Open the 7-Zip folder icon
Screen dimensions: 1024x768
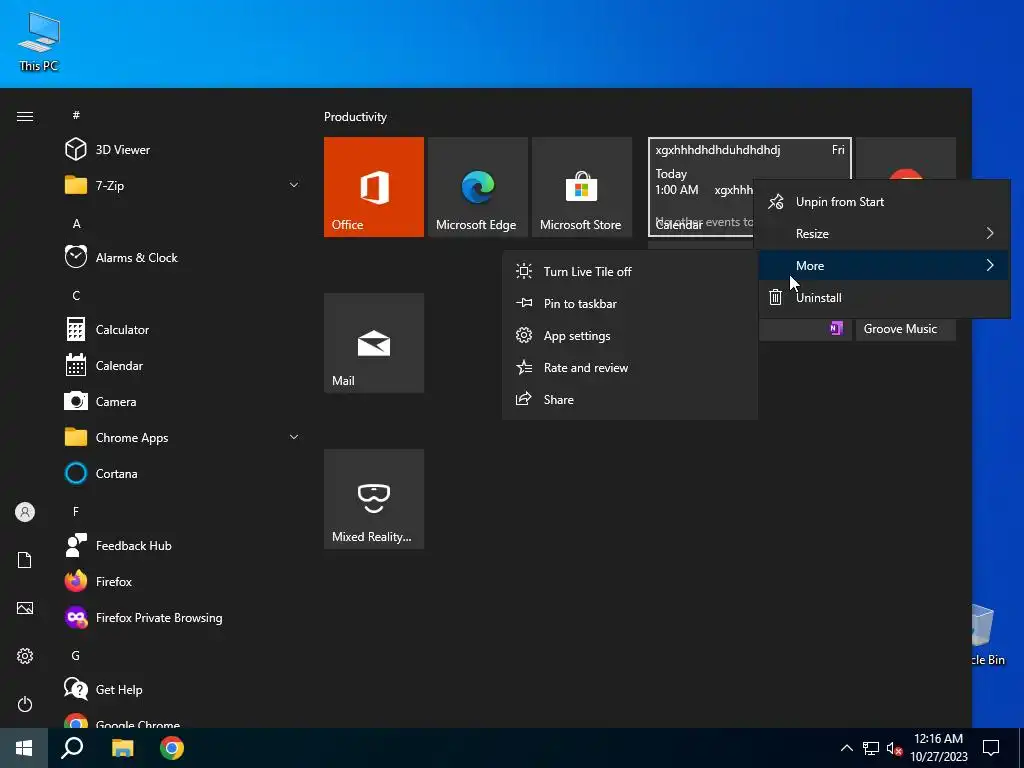[76, 185]
